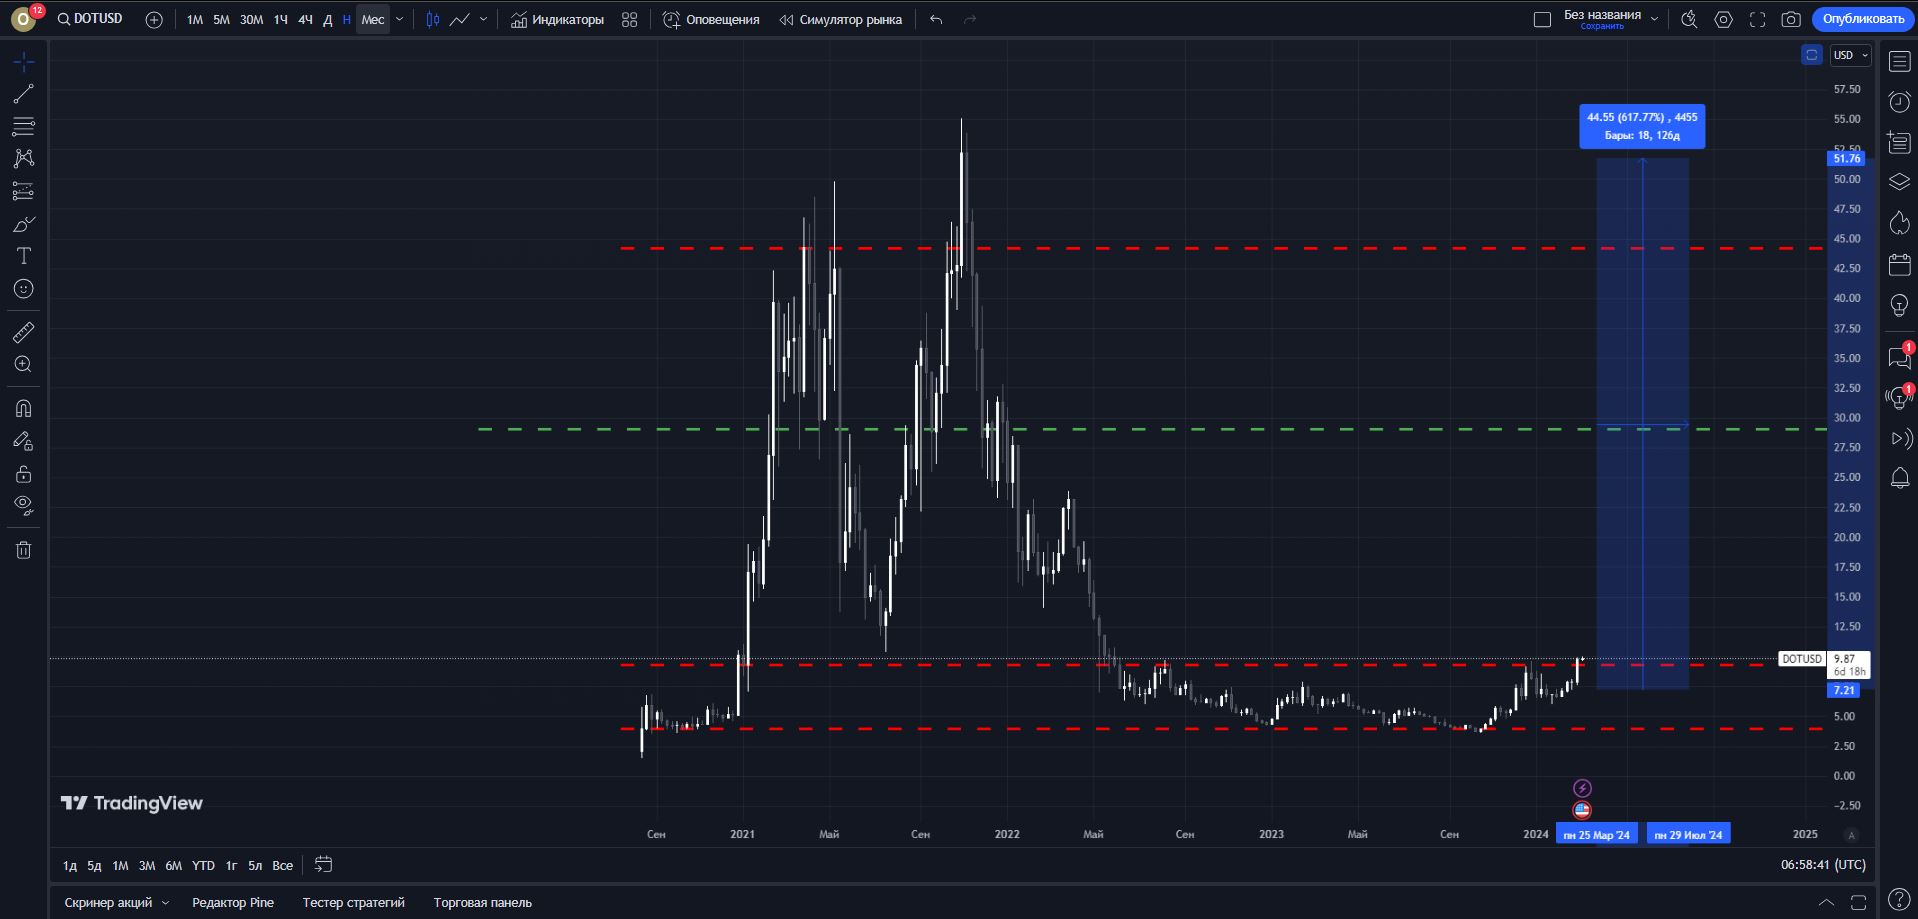
Task: Open the Редактор Pine tab
Action: tap(233, 902)
